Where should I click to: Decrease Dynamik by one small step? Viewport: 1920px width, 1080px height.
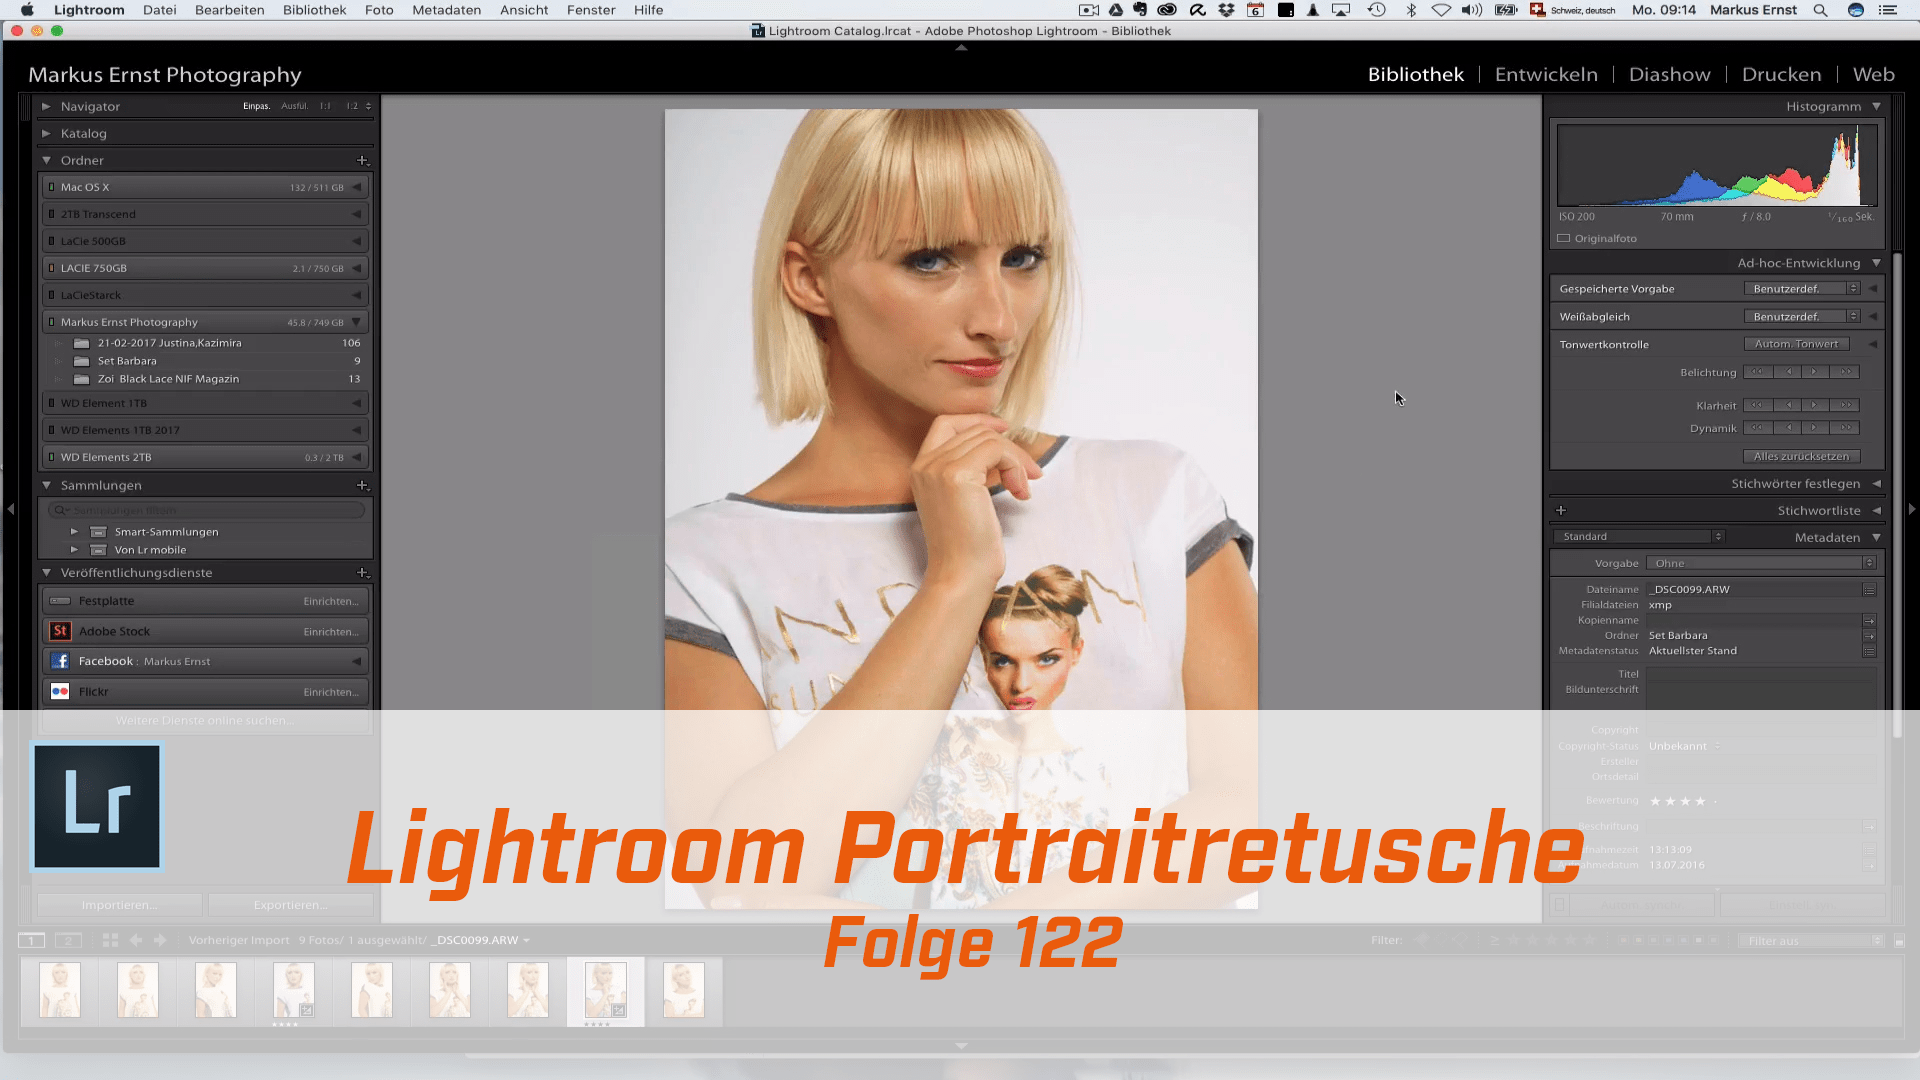(x=1789, y=428)
